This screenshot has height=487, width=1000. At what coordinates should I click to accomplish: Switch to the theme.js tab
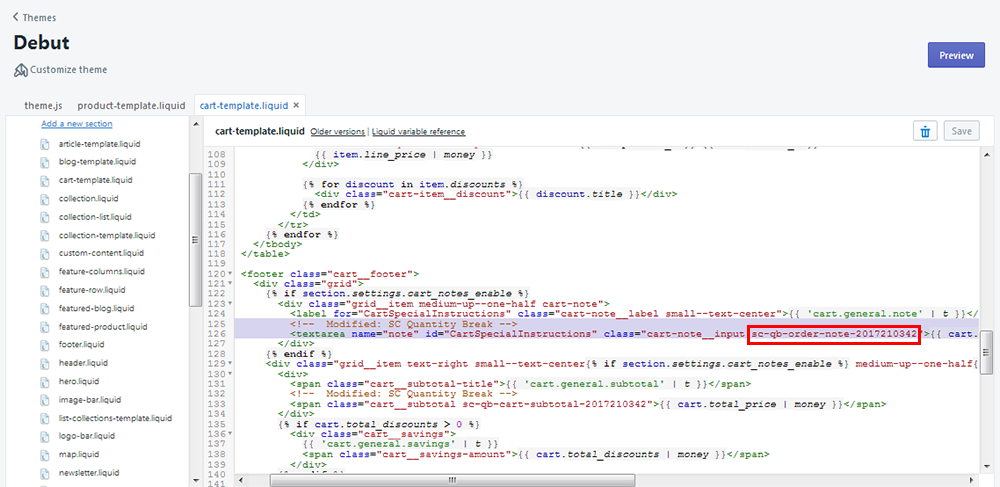tap(44, 105)
